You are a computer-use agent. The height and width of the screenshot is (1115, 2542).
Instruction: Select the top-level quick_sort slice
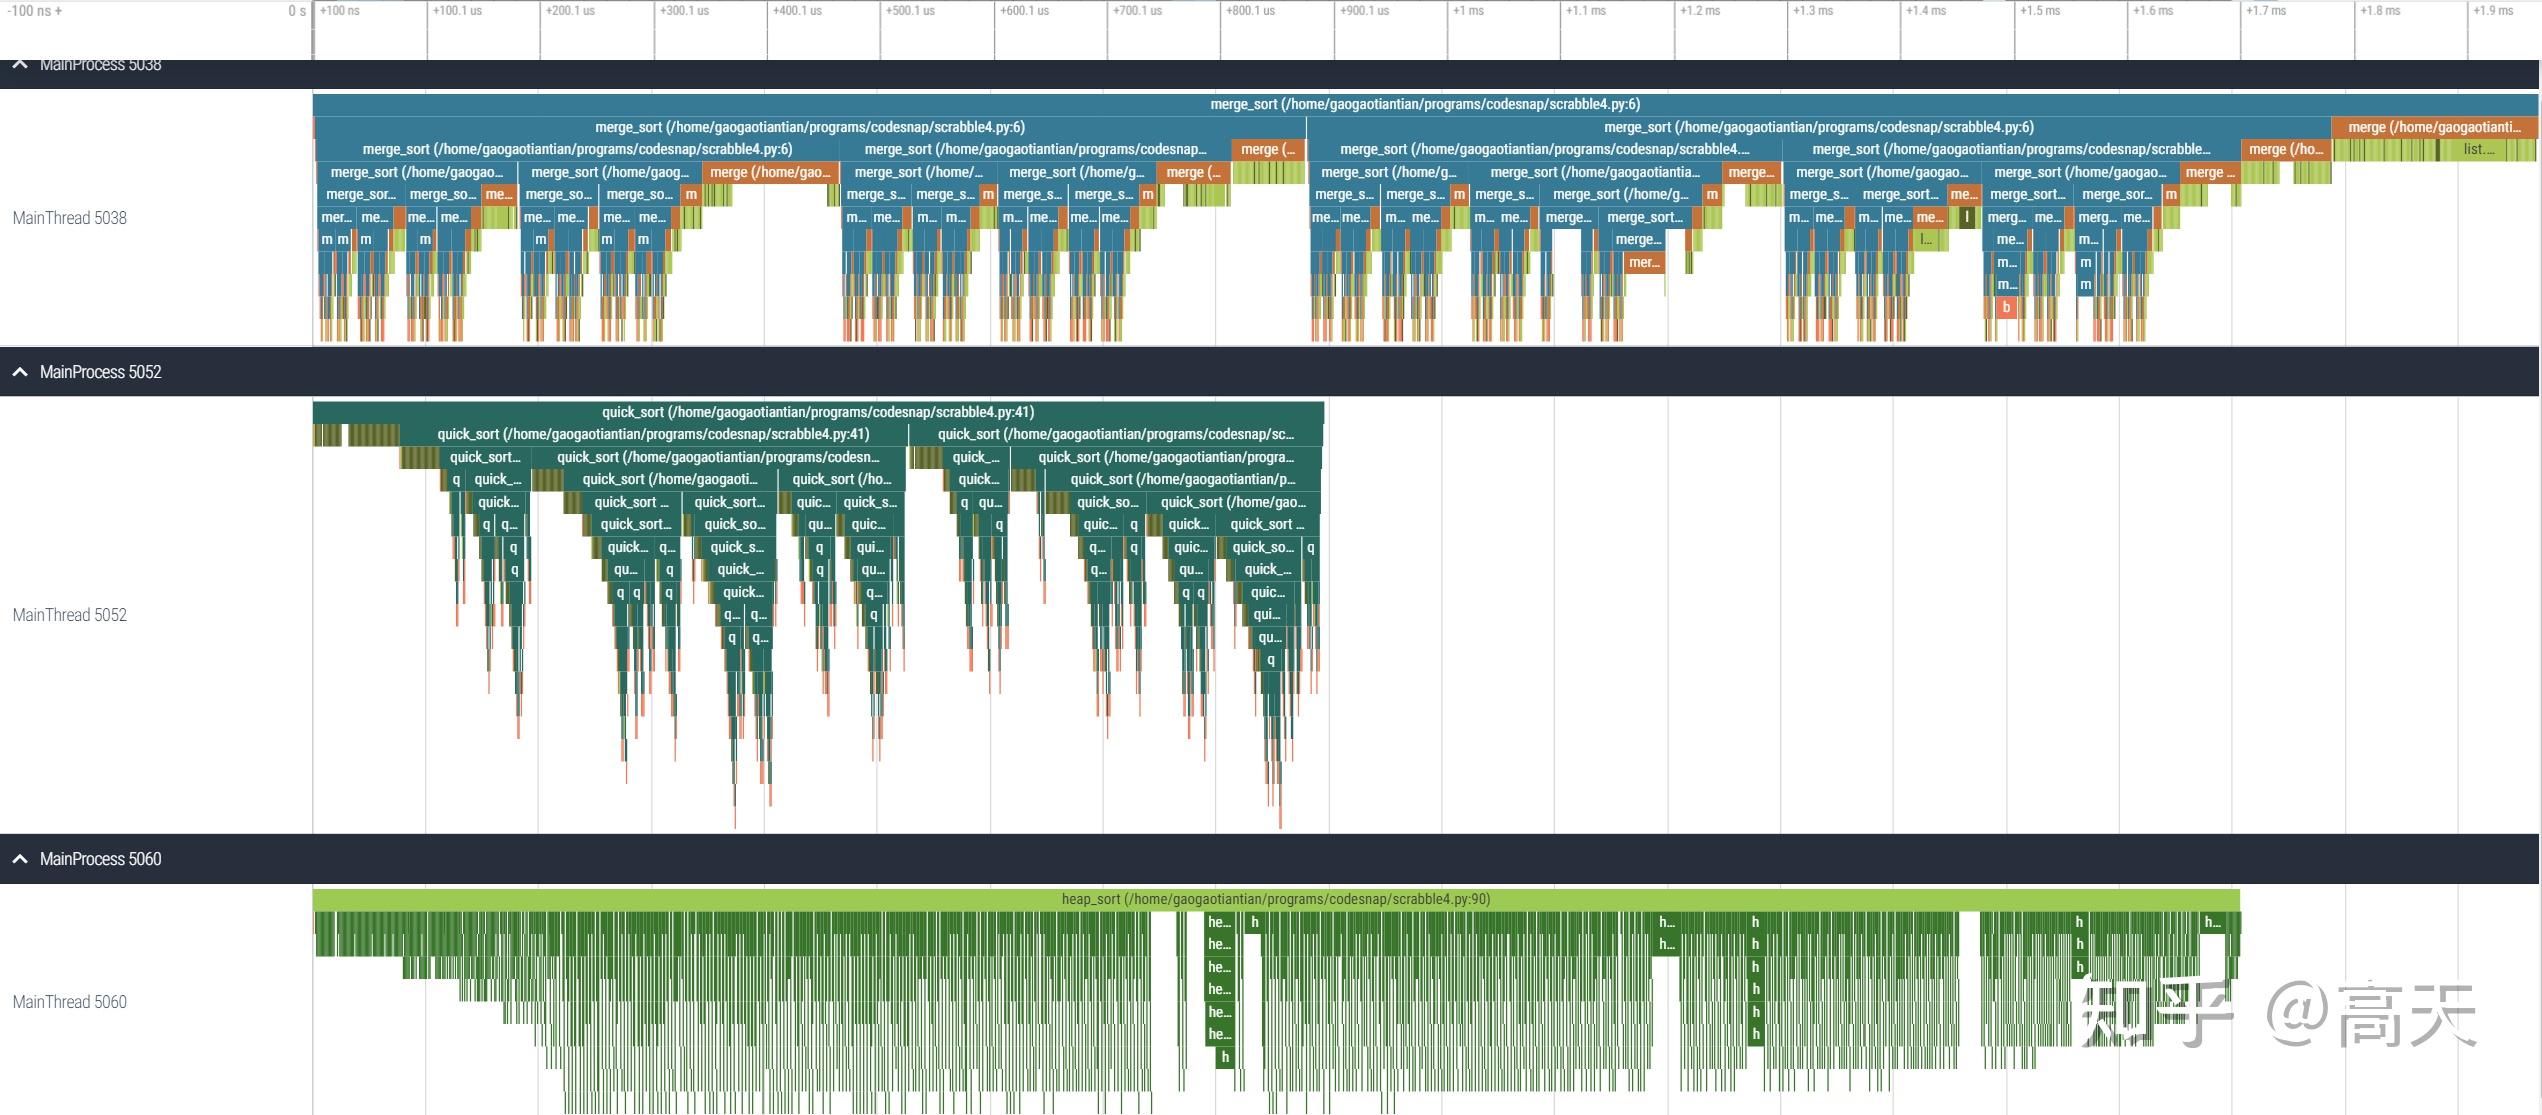coord(817,412)
